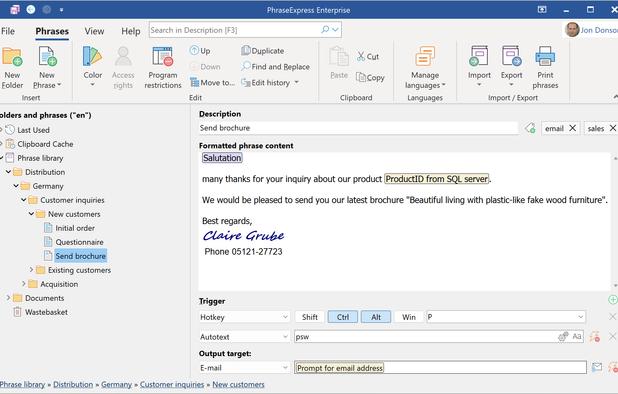Click the add tag icon

[530, 128]
